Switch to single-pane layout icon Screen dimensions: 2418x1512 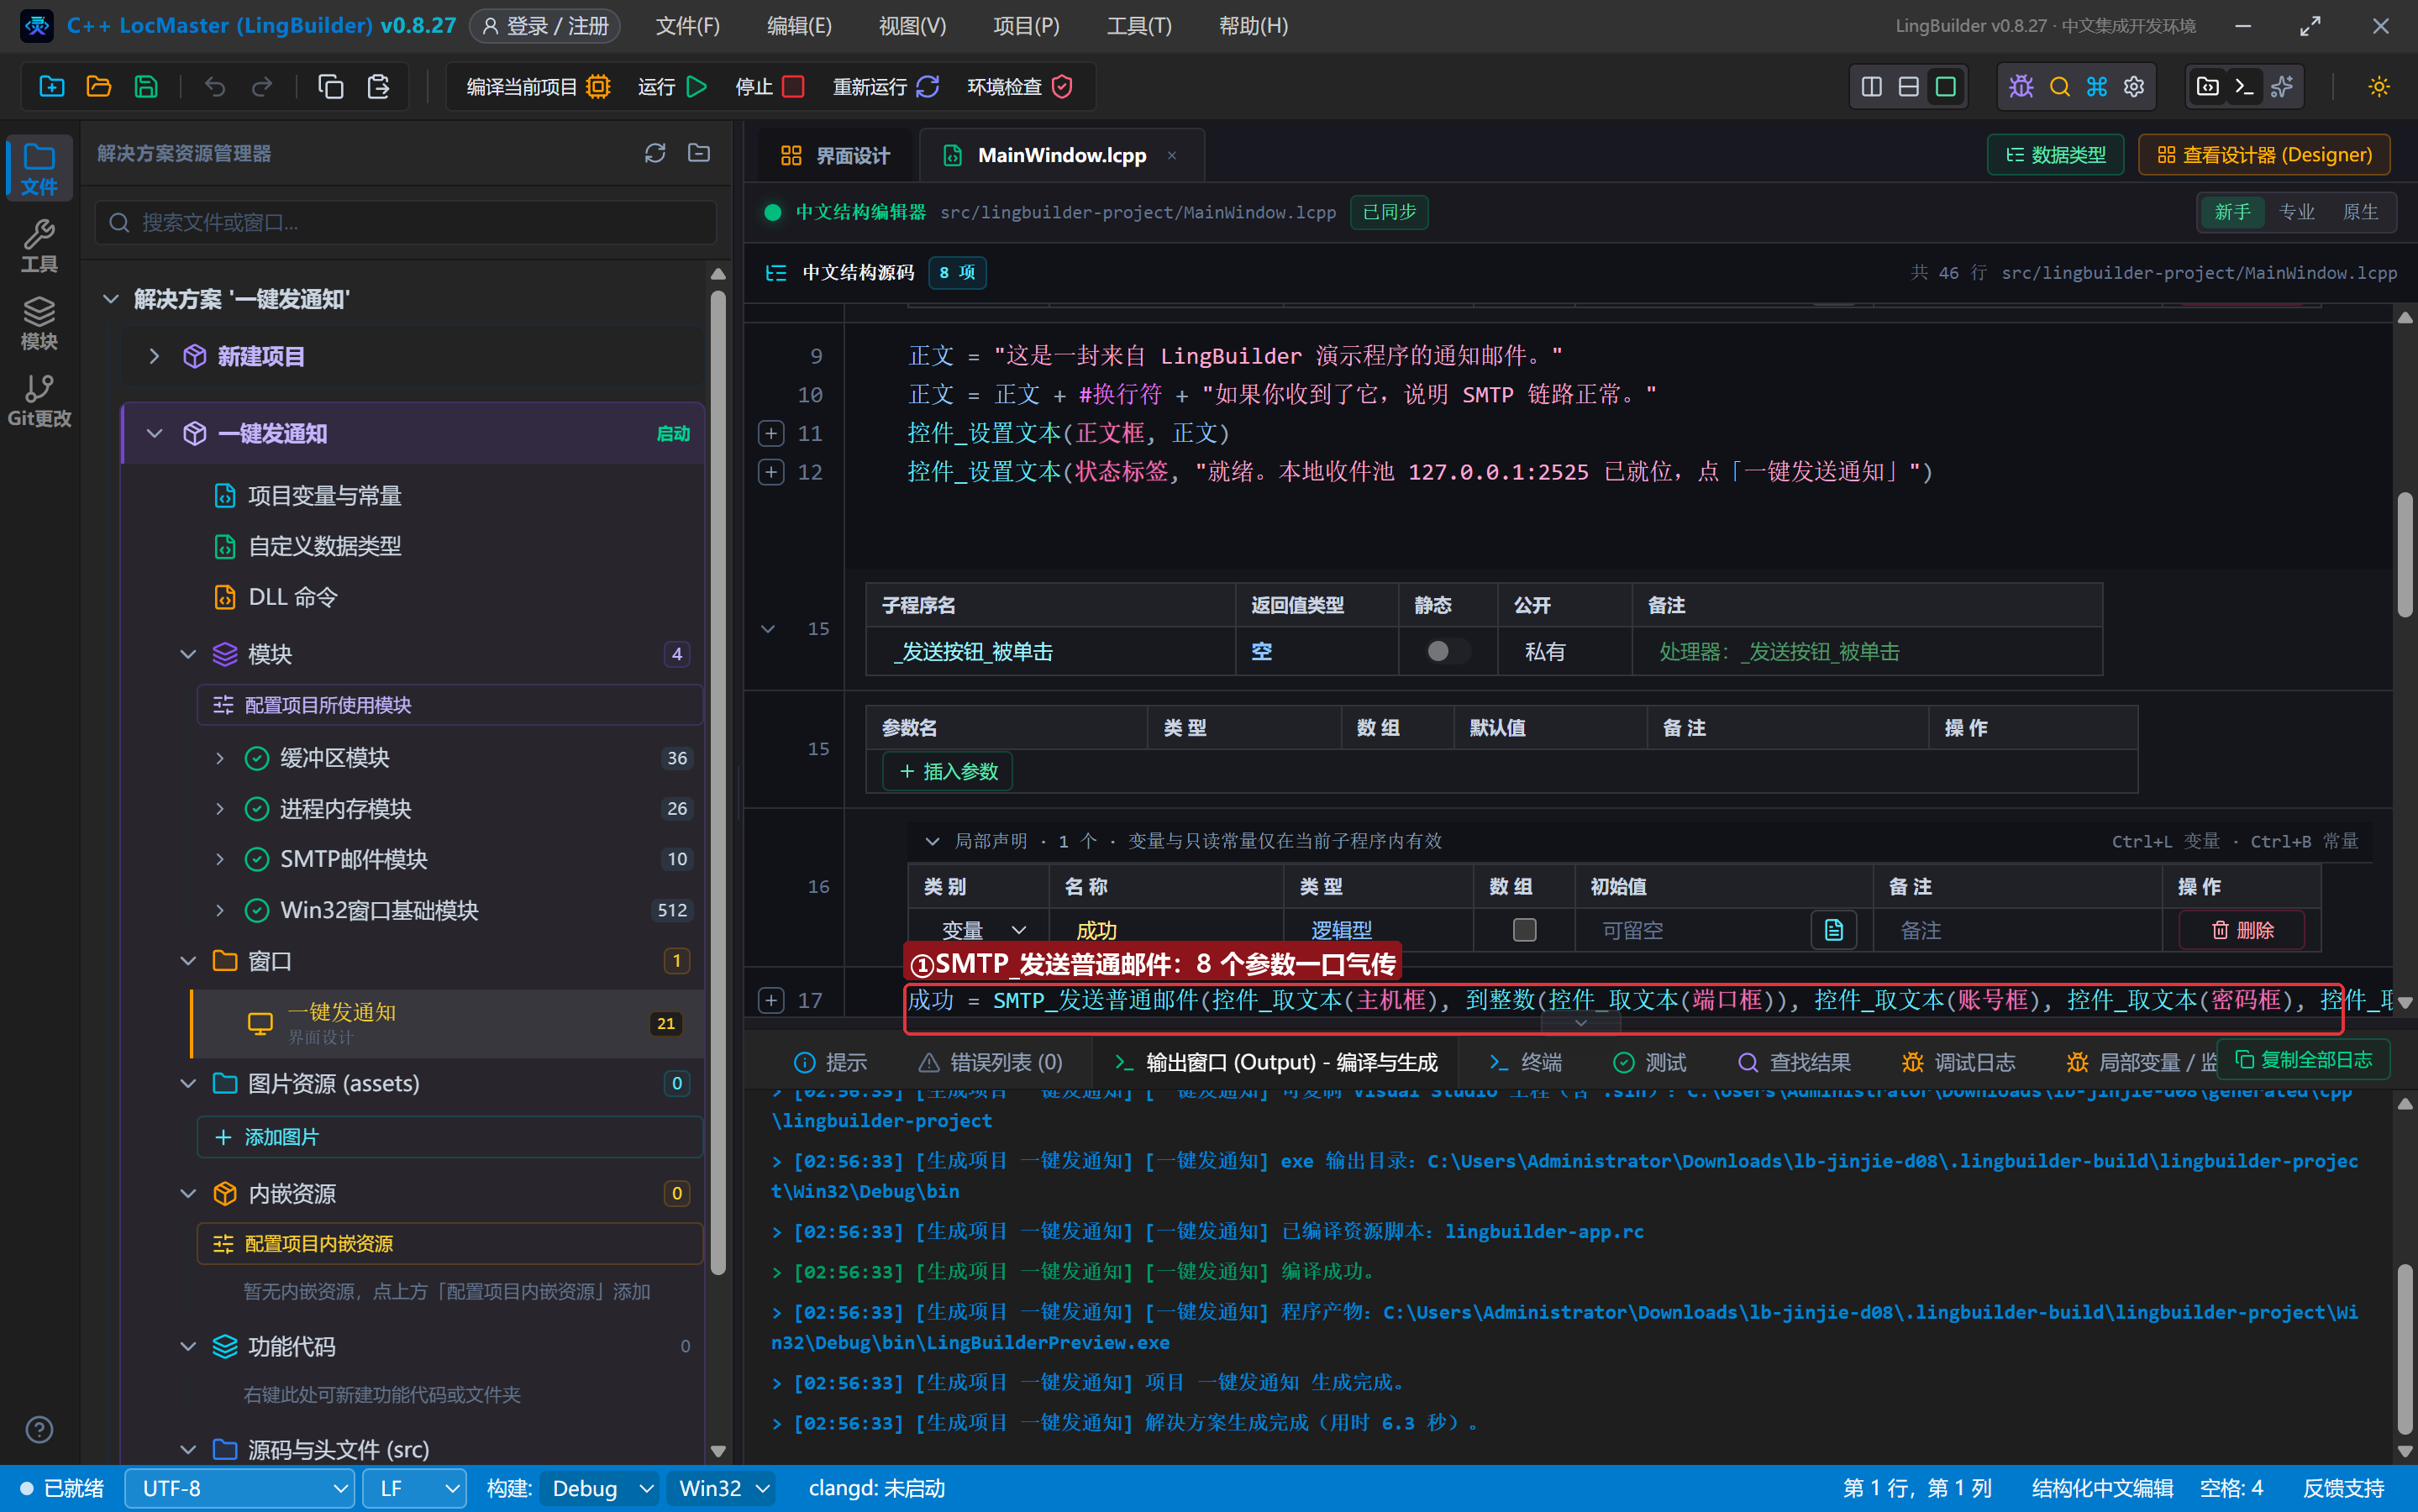[x=1945, y=87]
